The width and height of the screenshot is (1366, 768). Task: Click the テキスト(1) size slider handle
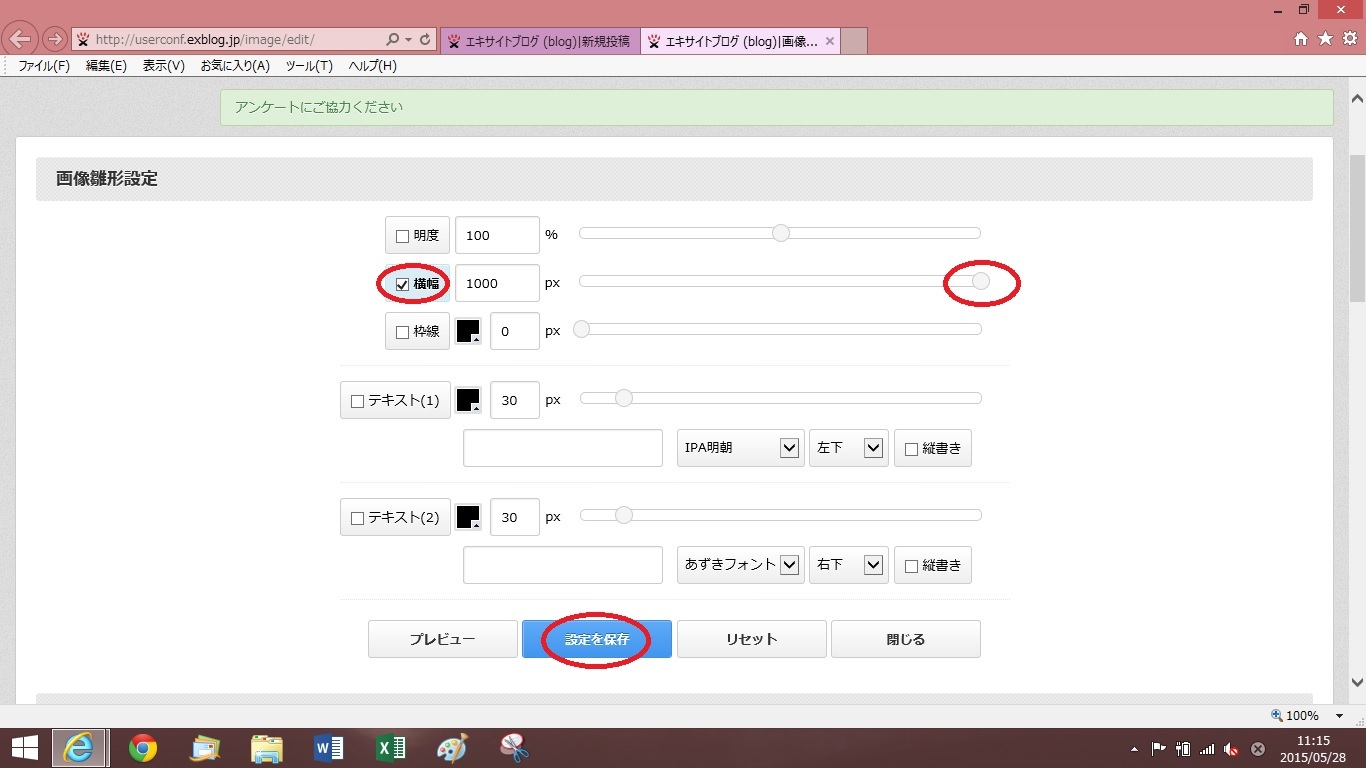(x=624, y=398)
